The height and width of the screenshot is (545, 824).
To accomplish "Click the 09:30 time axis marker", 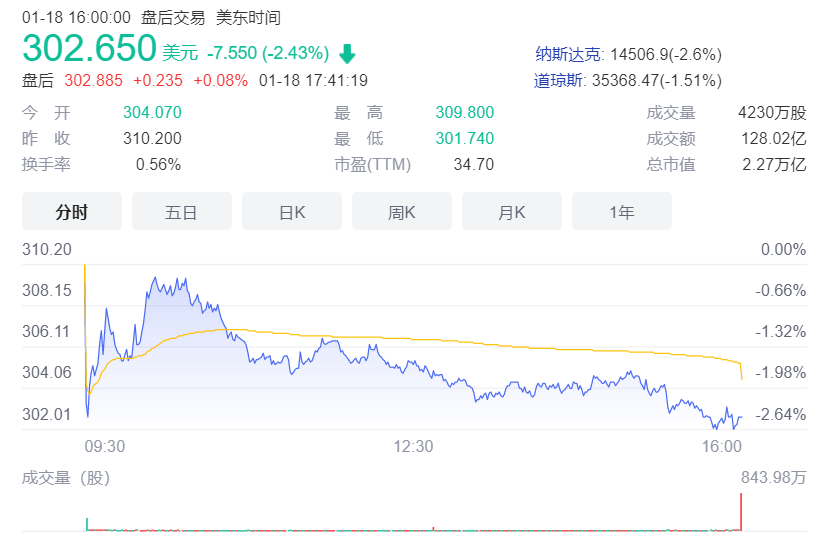I will [x=104, y=446].
